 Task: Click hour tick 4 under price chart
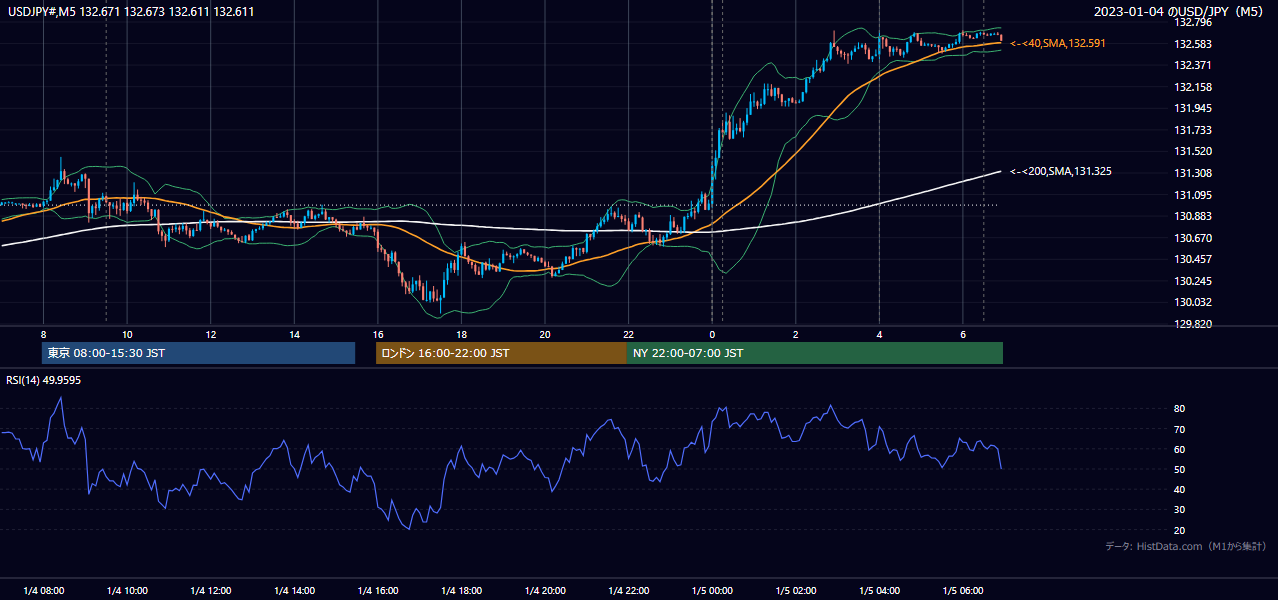point(879,334)
